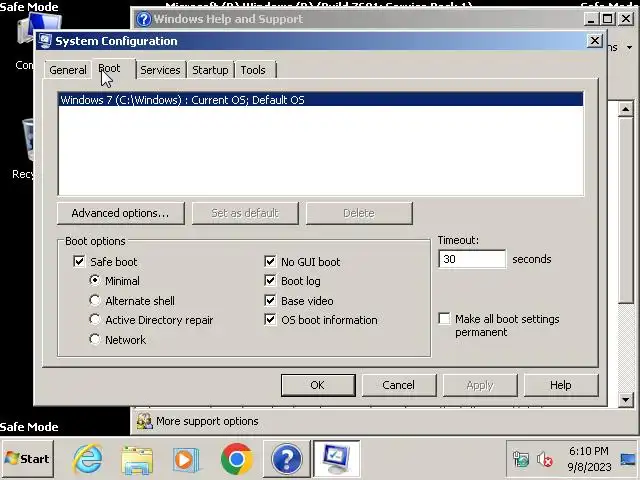Switch to Help and Support taskbar button

pos(286,459)
